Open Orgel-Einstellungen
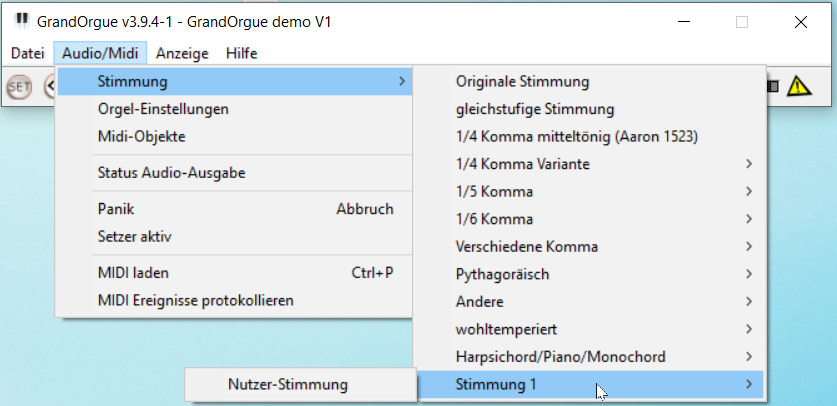837x406 pixels. click(x=163, y=108)
